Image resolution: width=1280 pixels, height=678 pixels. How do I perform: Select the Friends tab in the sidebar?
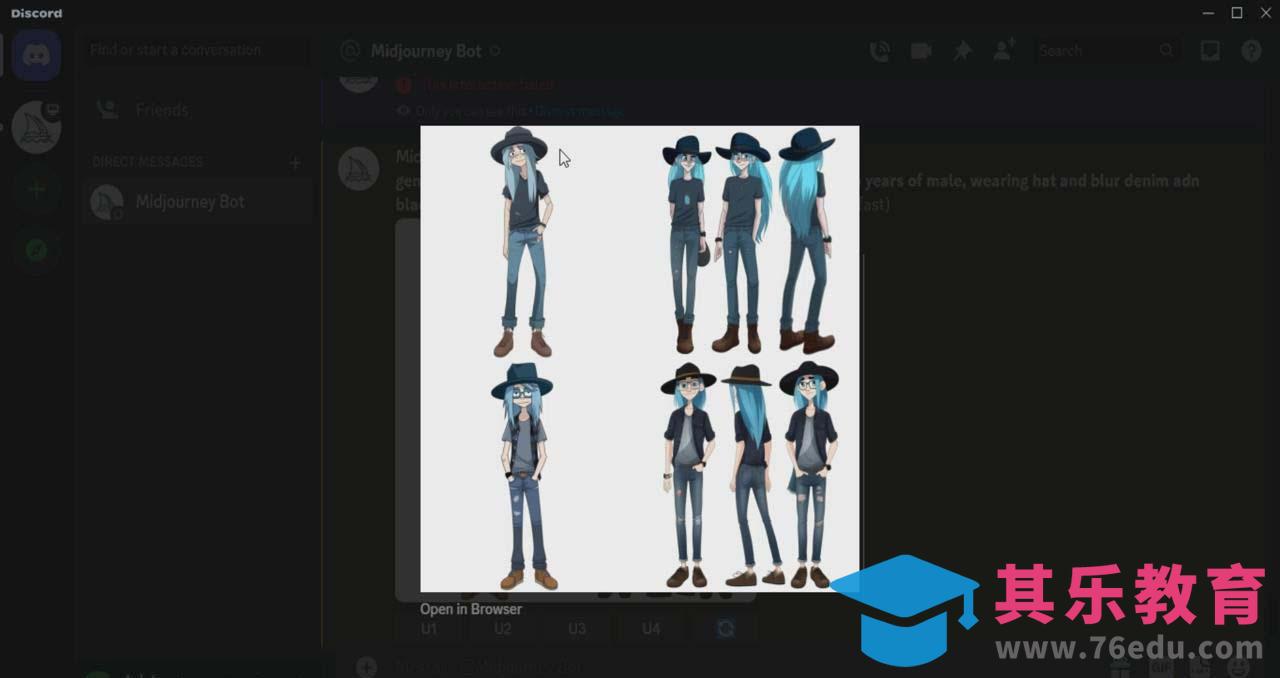coord(162,110)
